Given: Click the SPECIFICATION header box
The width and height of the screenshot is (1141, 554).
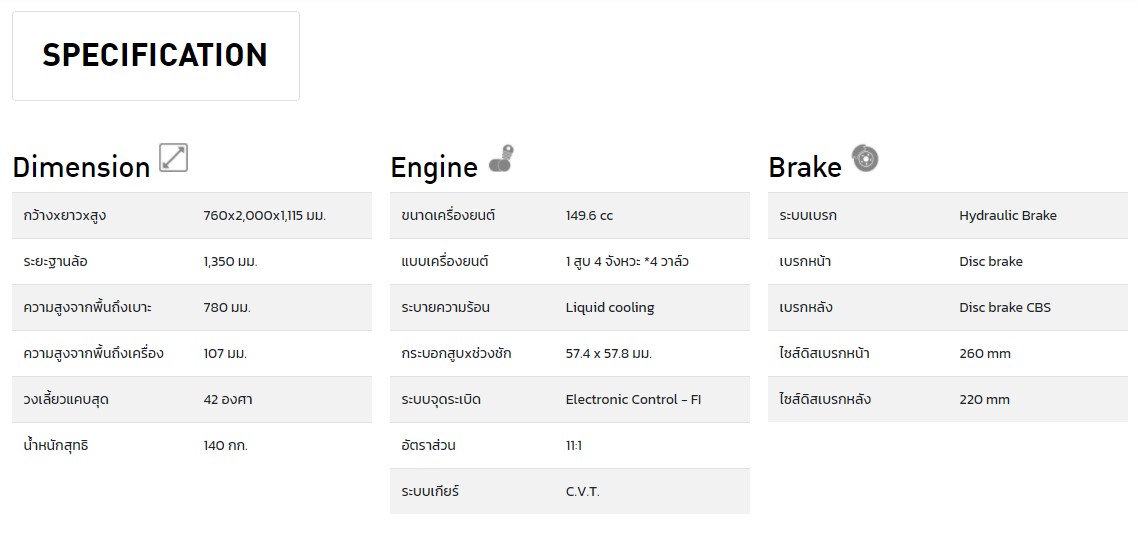Looking at the screenshot, I should point(155,56).
